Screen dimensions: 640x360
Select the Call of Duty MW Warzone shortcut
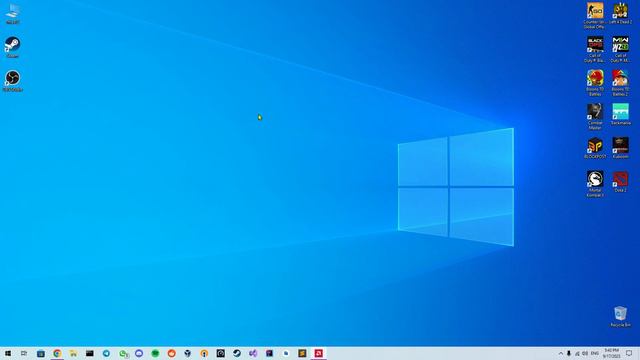(620, 49)
